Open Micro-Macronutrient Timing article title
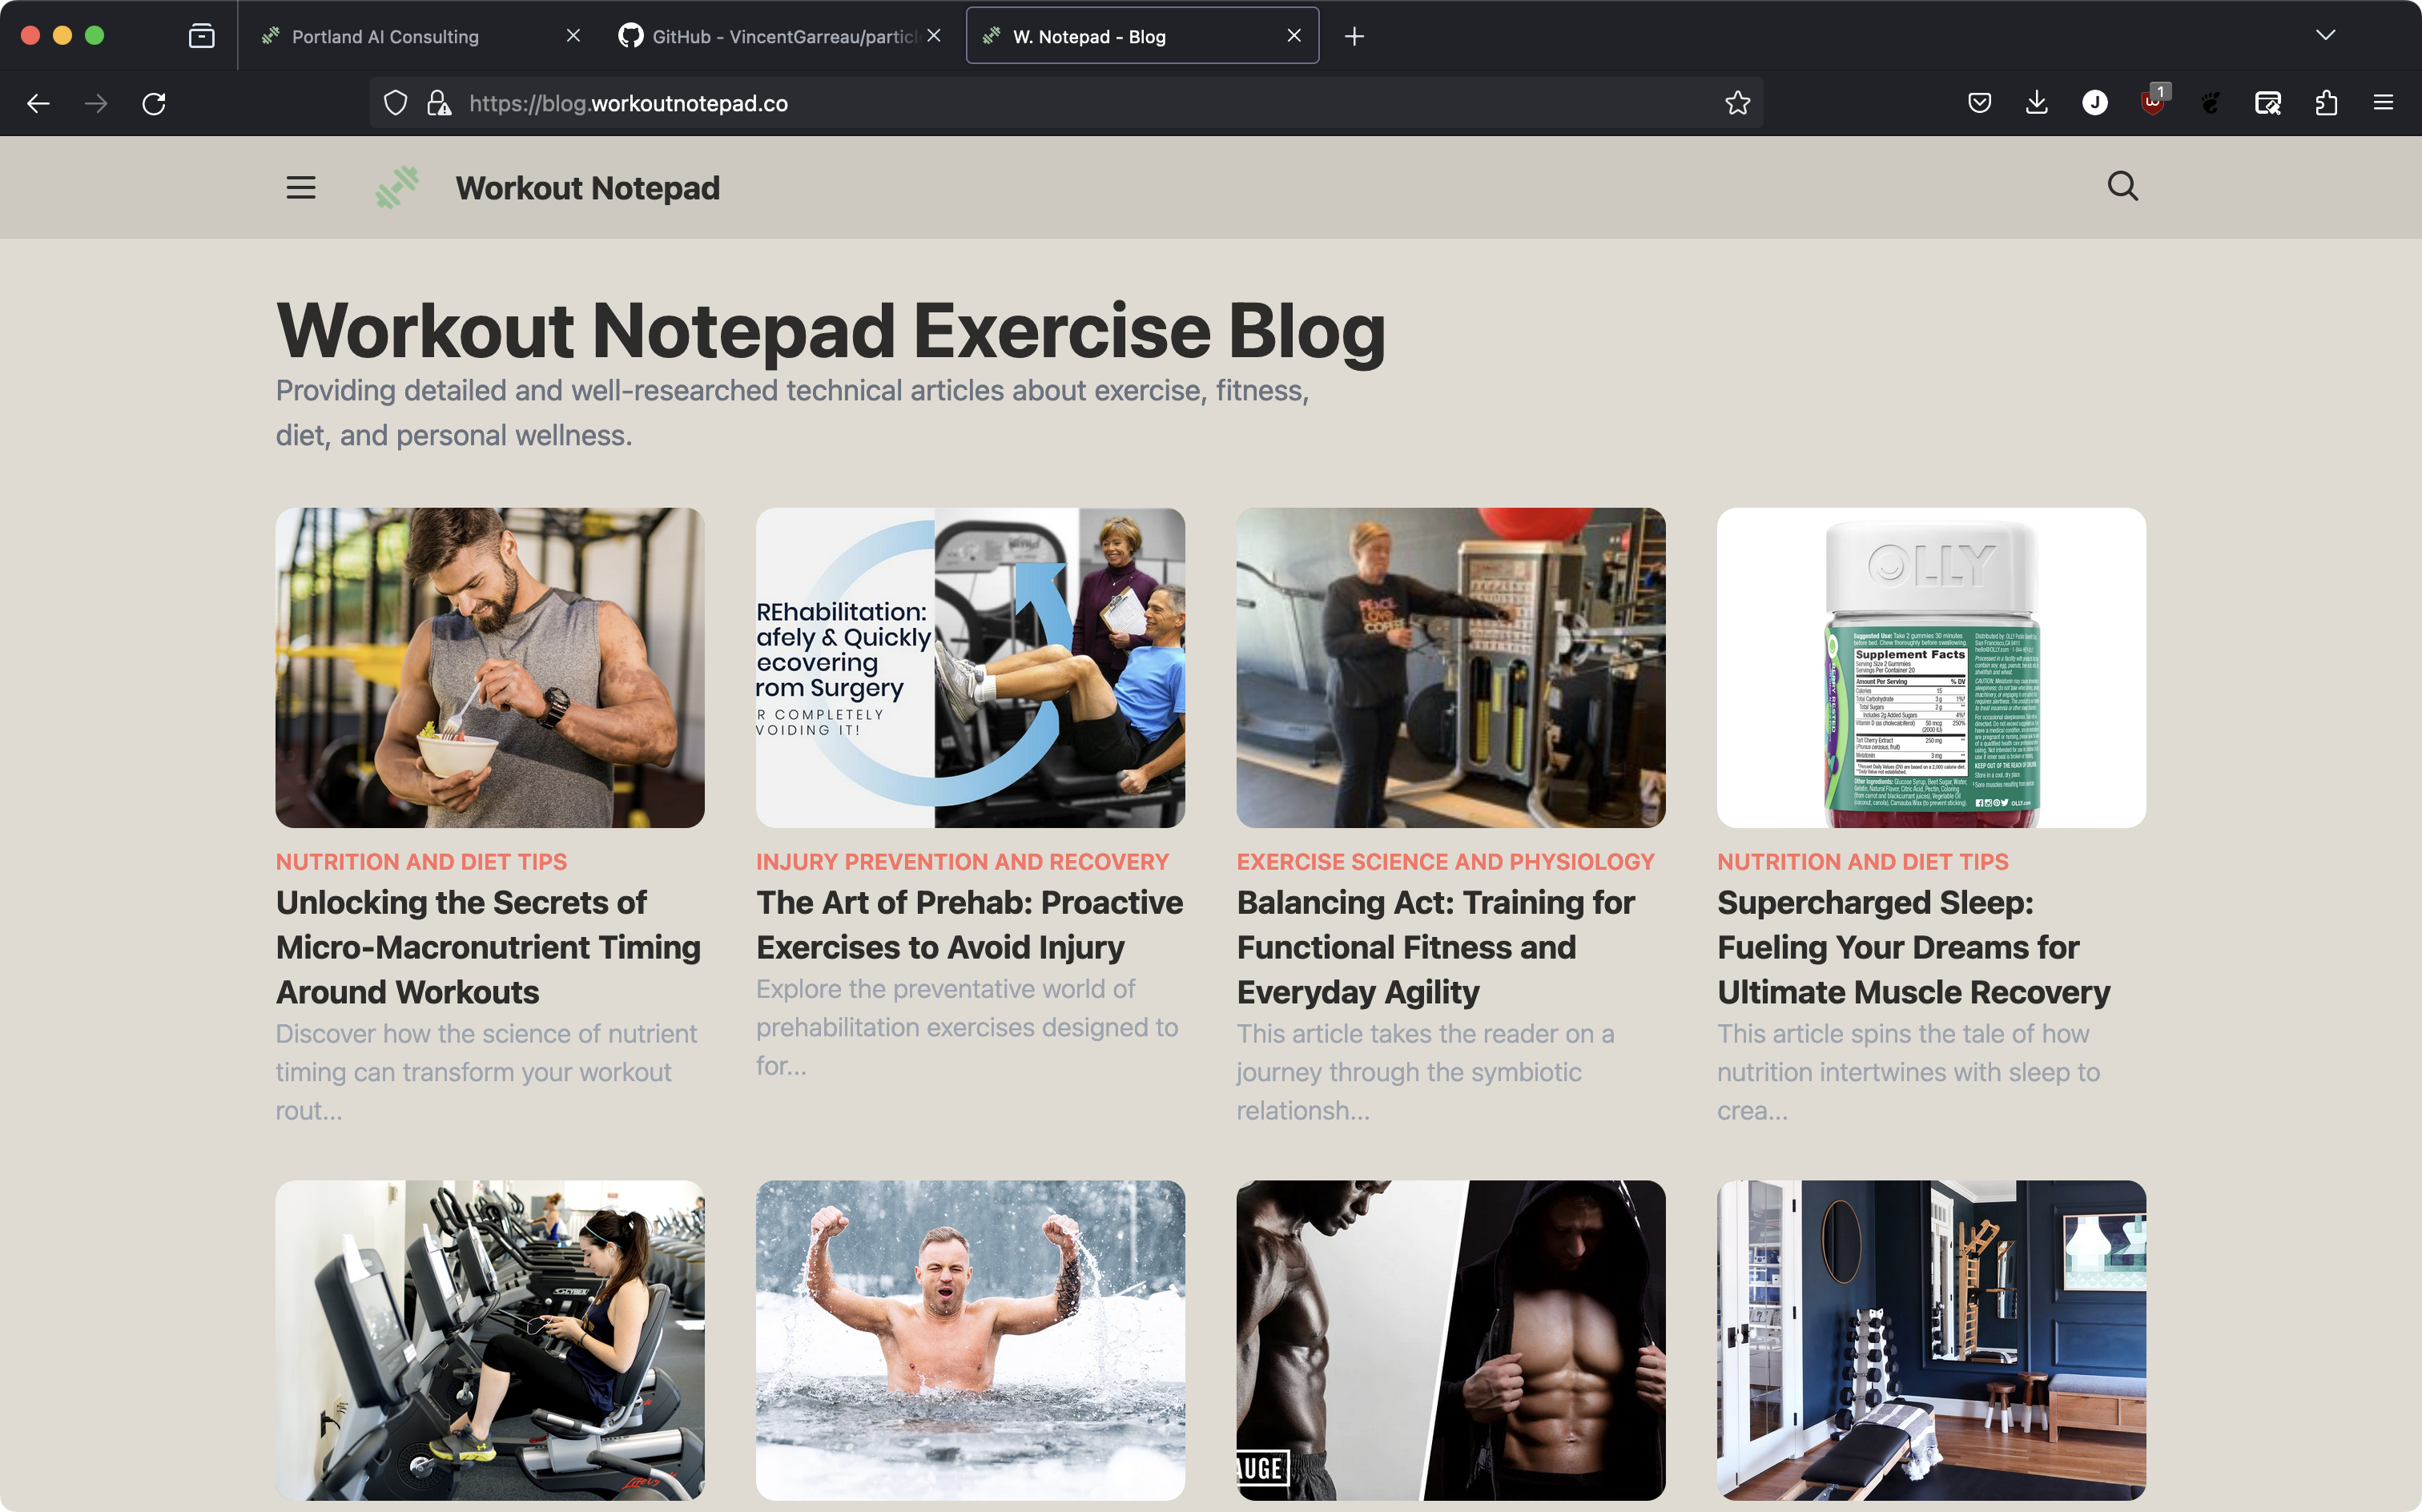2422x1512 pixels. point(488,946)
